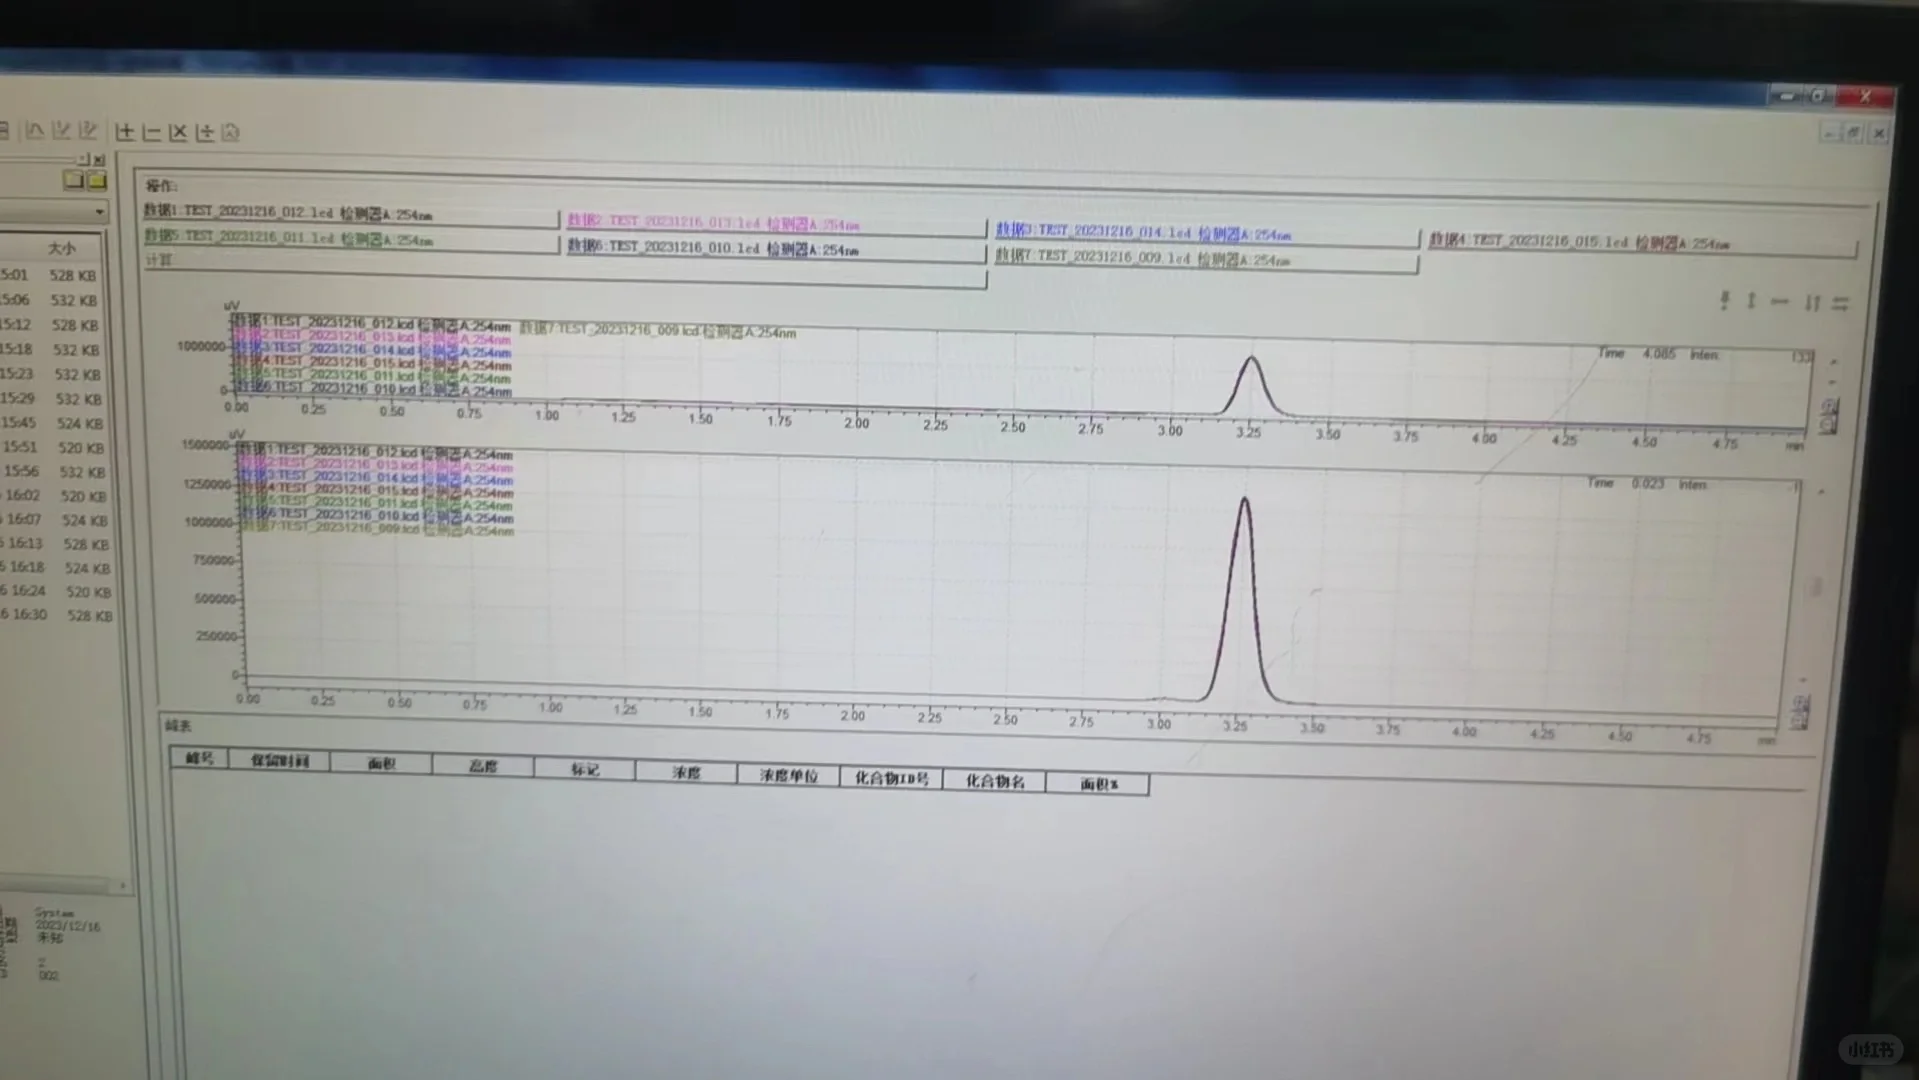Click lower legend entry 数据1 TEST_20231216_012.lcd

376,453
